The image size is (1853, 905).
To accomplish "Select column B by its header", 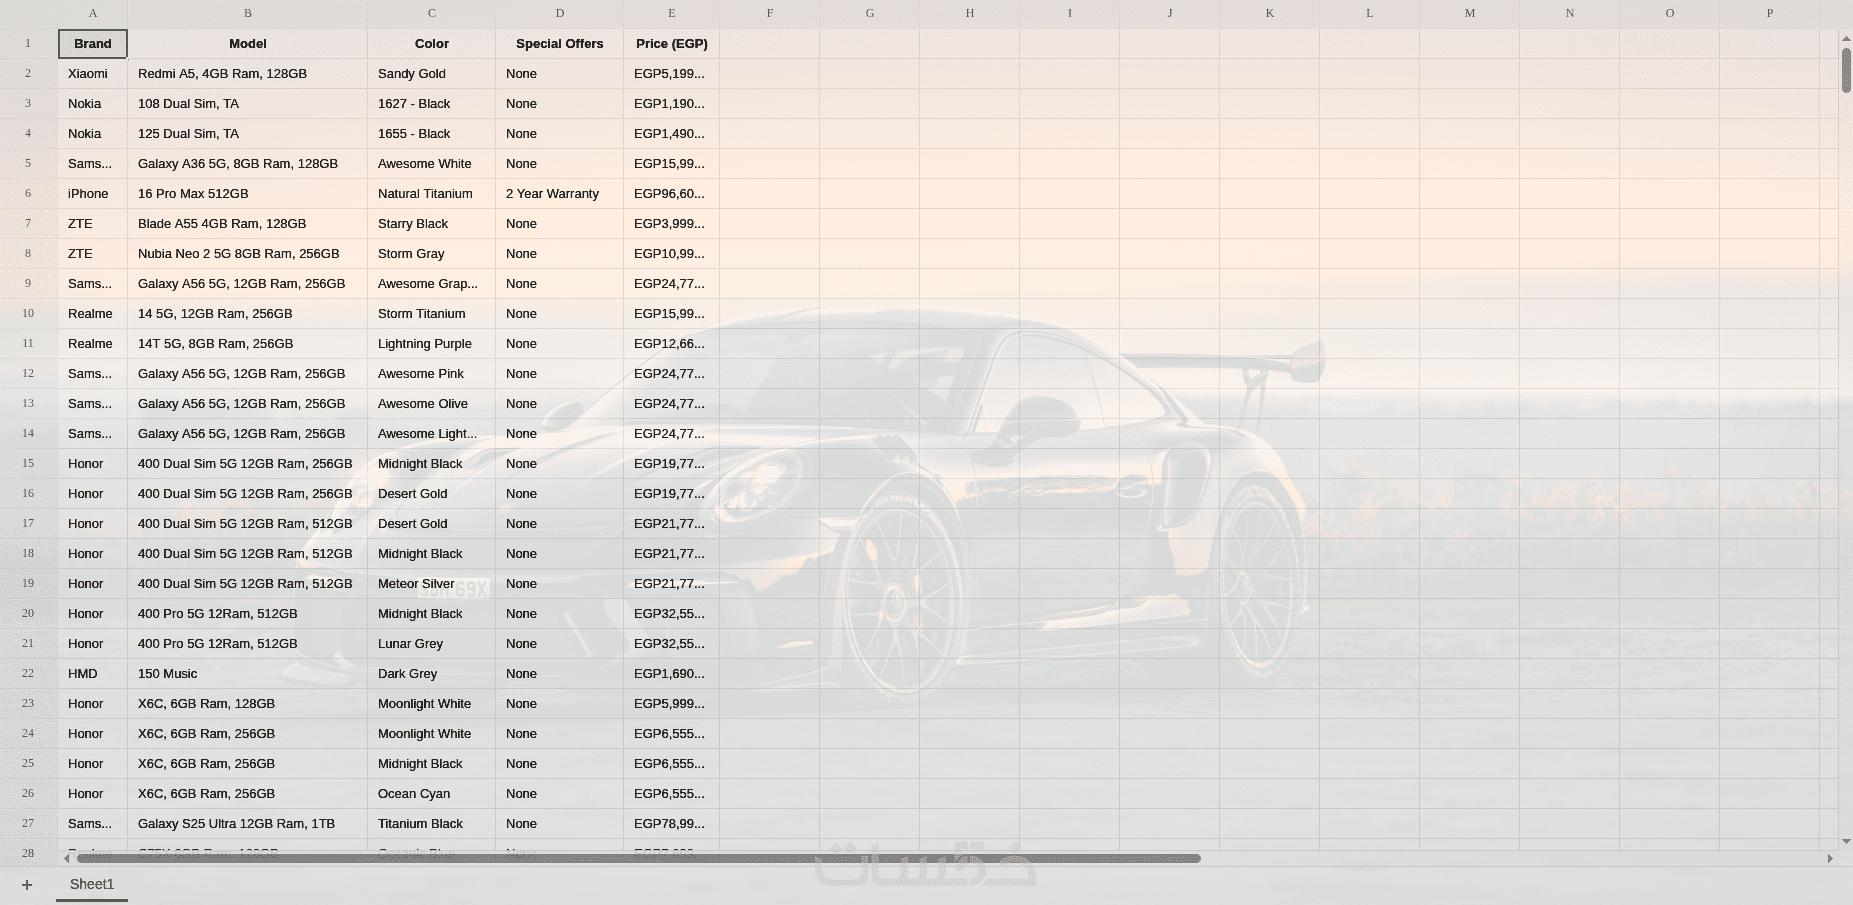I will pos(248,13).
